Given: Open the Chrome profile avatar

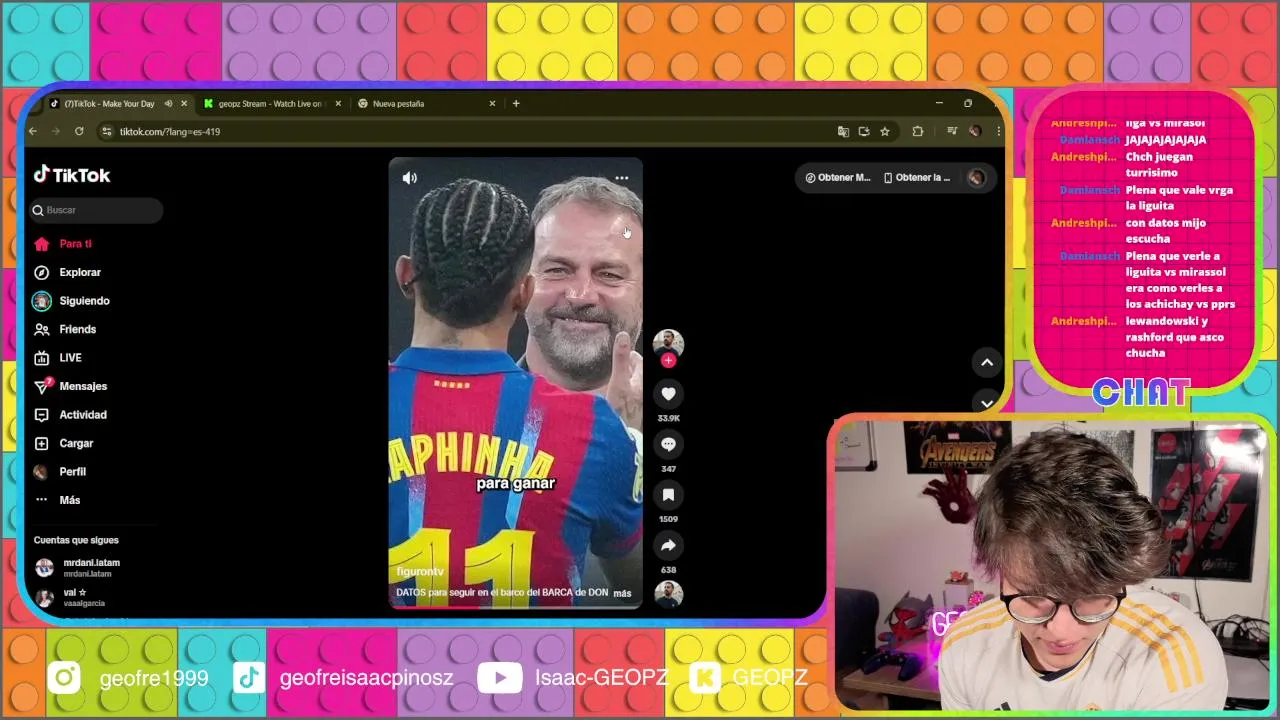Looking at the screenshot, I should [975, 132].
